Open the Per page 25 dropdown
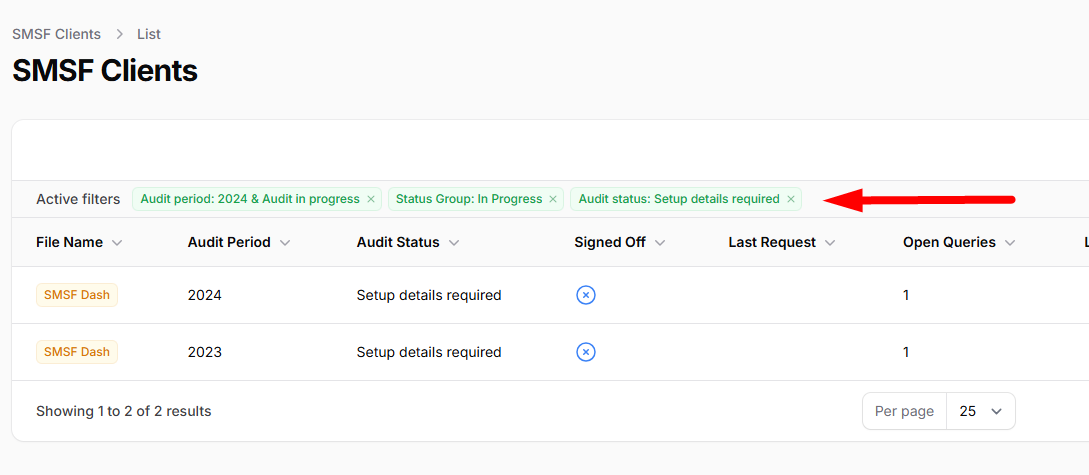This screenshot has height=475, width=1089. (x=981, y=411)
